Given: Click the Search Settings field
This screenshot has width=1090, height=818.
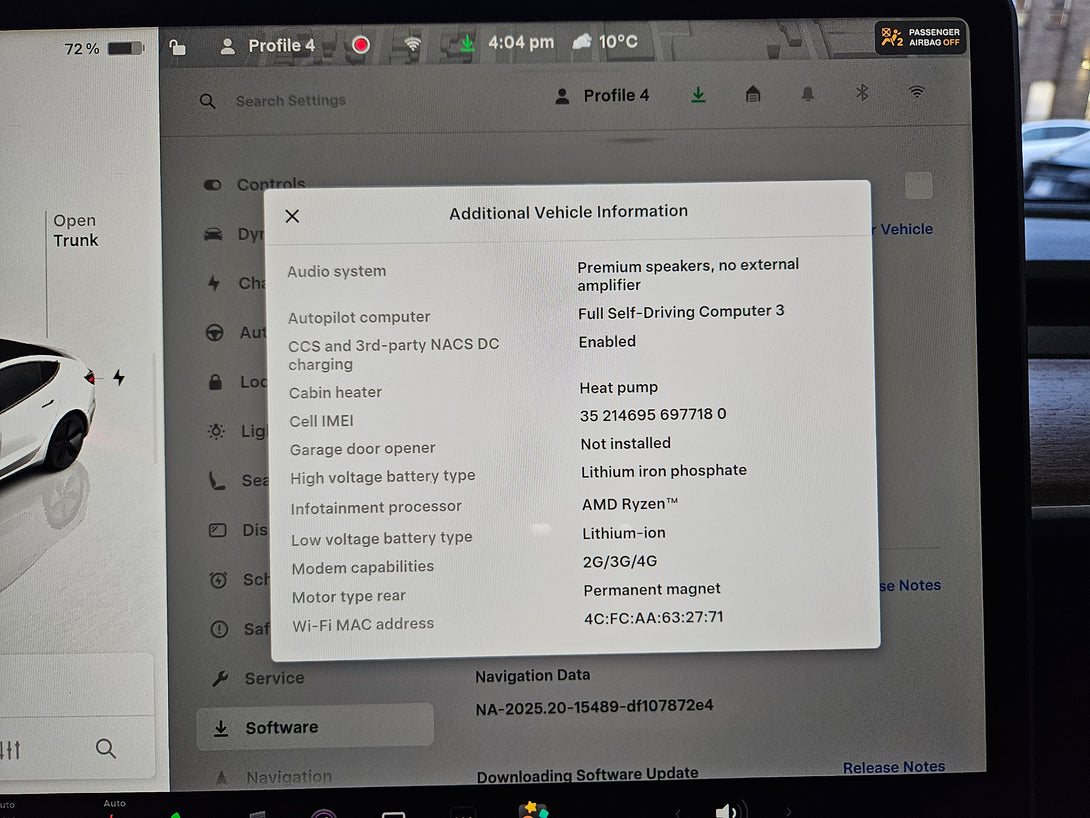Looking at the screenshot, I should [x=290, y=101].
